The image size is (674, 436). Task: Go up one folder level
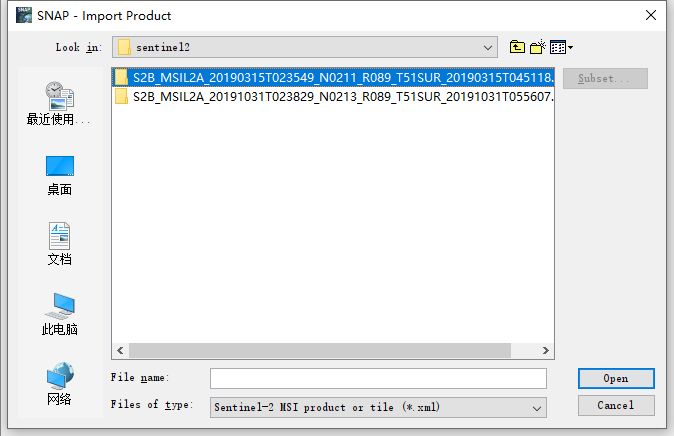517,47
